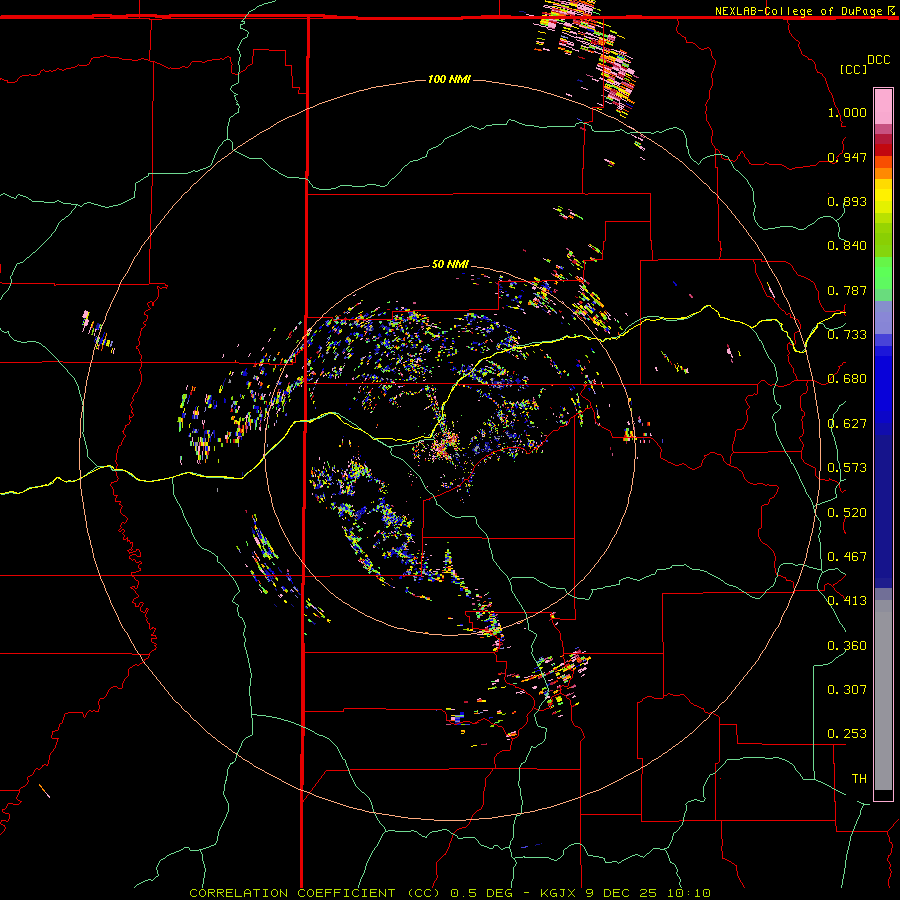900x900 pixels.
Task: Pick the gray segment of the color bar
Action: (x=883, y=695)
